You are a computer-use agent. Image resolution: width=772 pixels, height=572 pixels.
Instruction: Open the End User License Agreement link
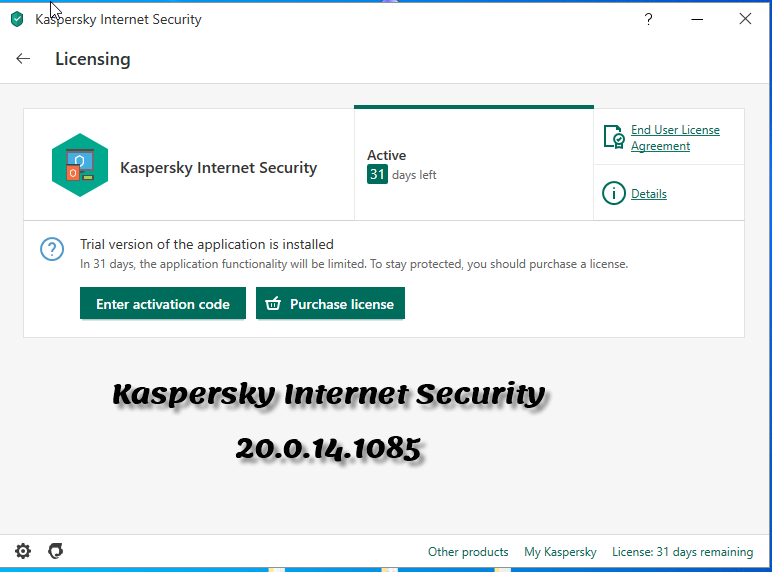pyautogui.click(x=675, y=138)
